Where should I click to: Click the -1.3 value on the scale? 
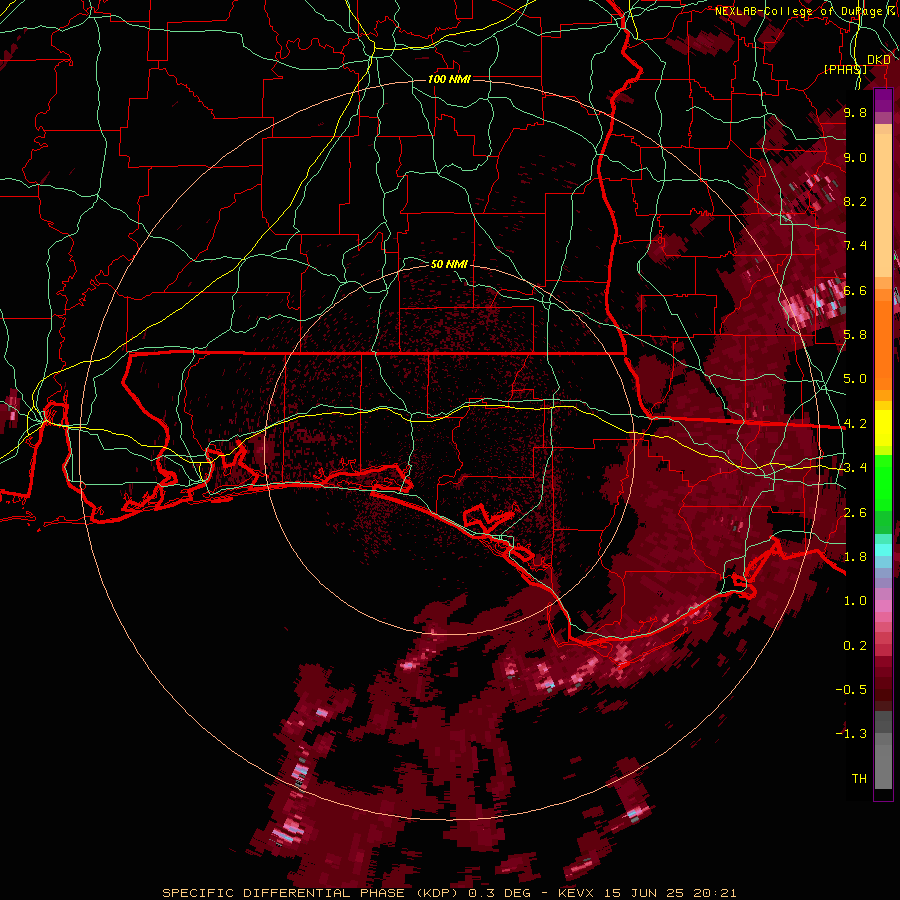[x=851, y=734]
